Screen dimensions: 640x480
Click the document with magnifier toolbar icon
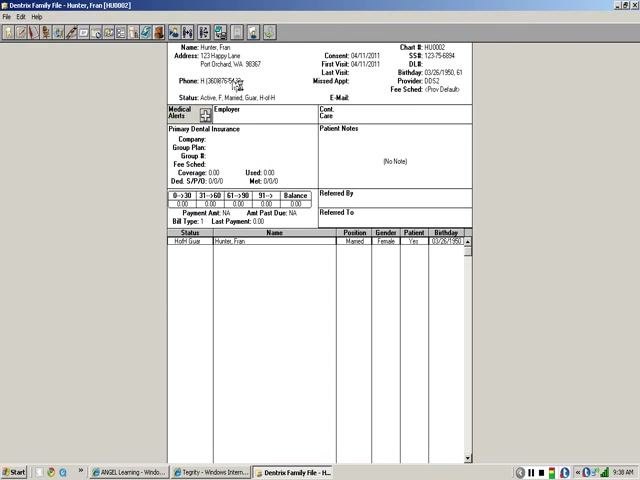click(96, 32)
